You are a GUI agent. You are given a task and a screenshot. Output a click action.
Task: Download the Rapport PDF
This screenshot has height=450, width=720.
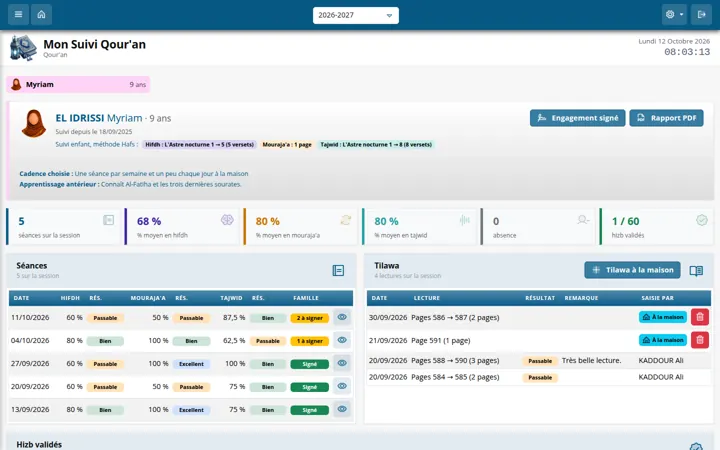666,118
